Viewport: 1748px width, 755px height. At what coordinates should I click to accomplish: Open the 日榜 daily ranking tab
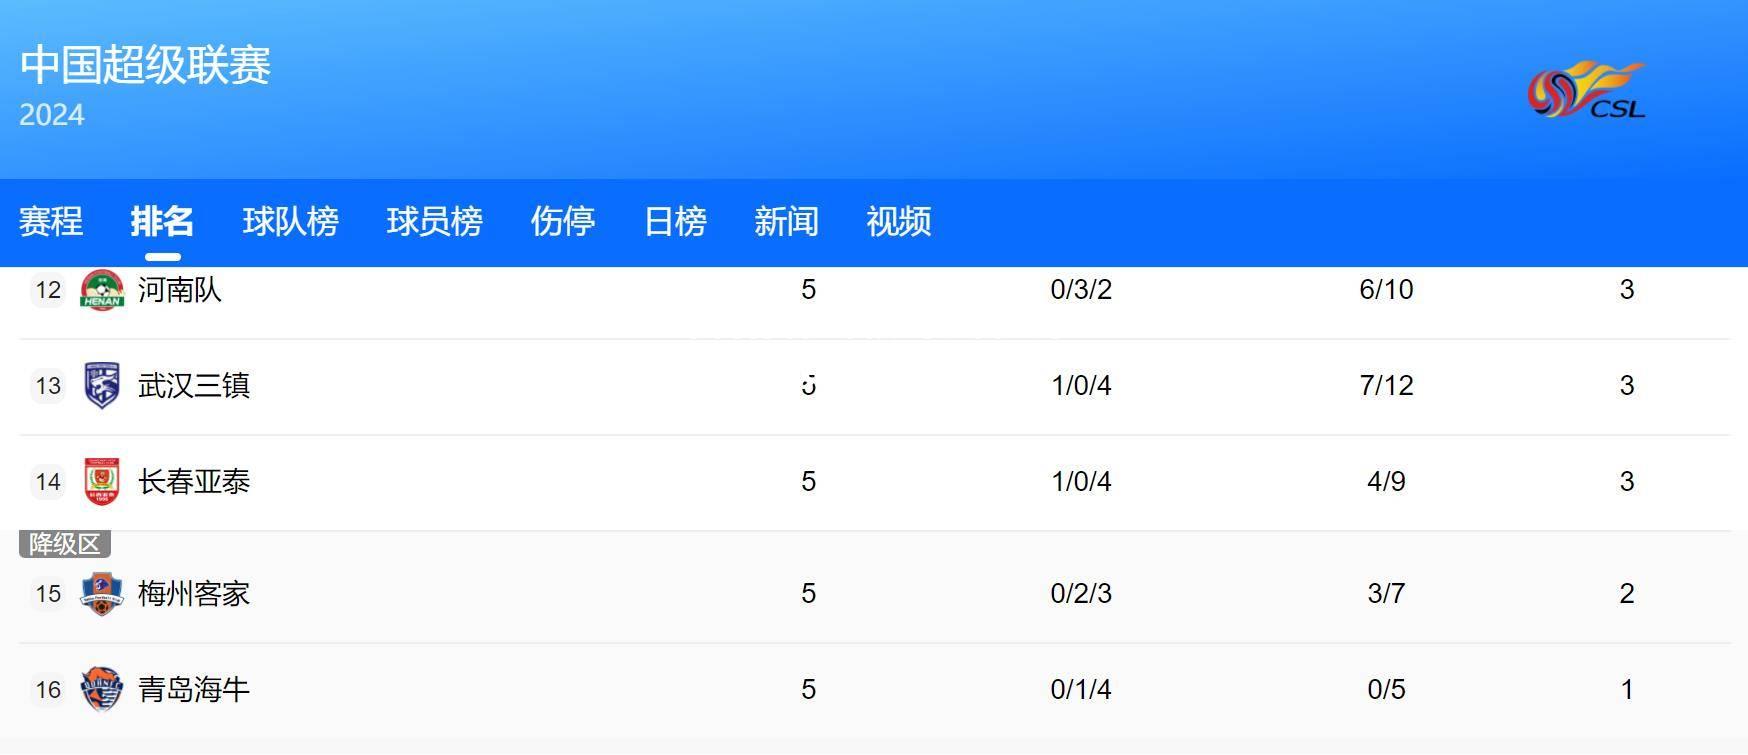click(675, 221)
